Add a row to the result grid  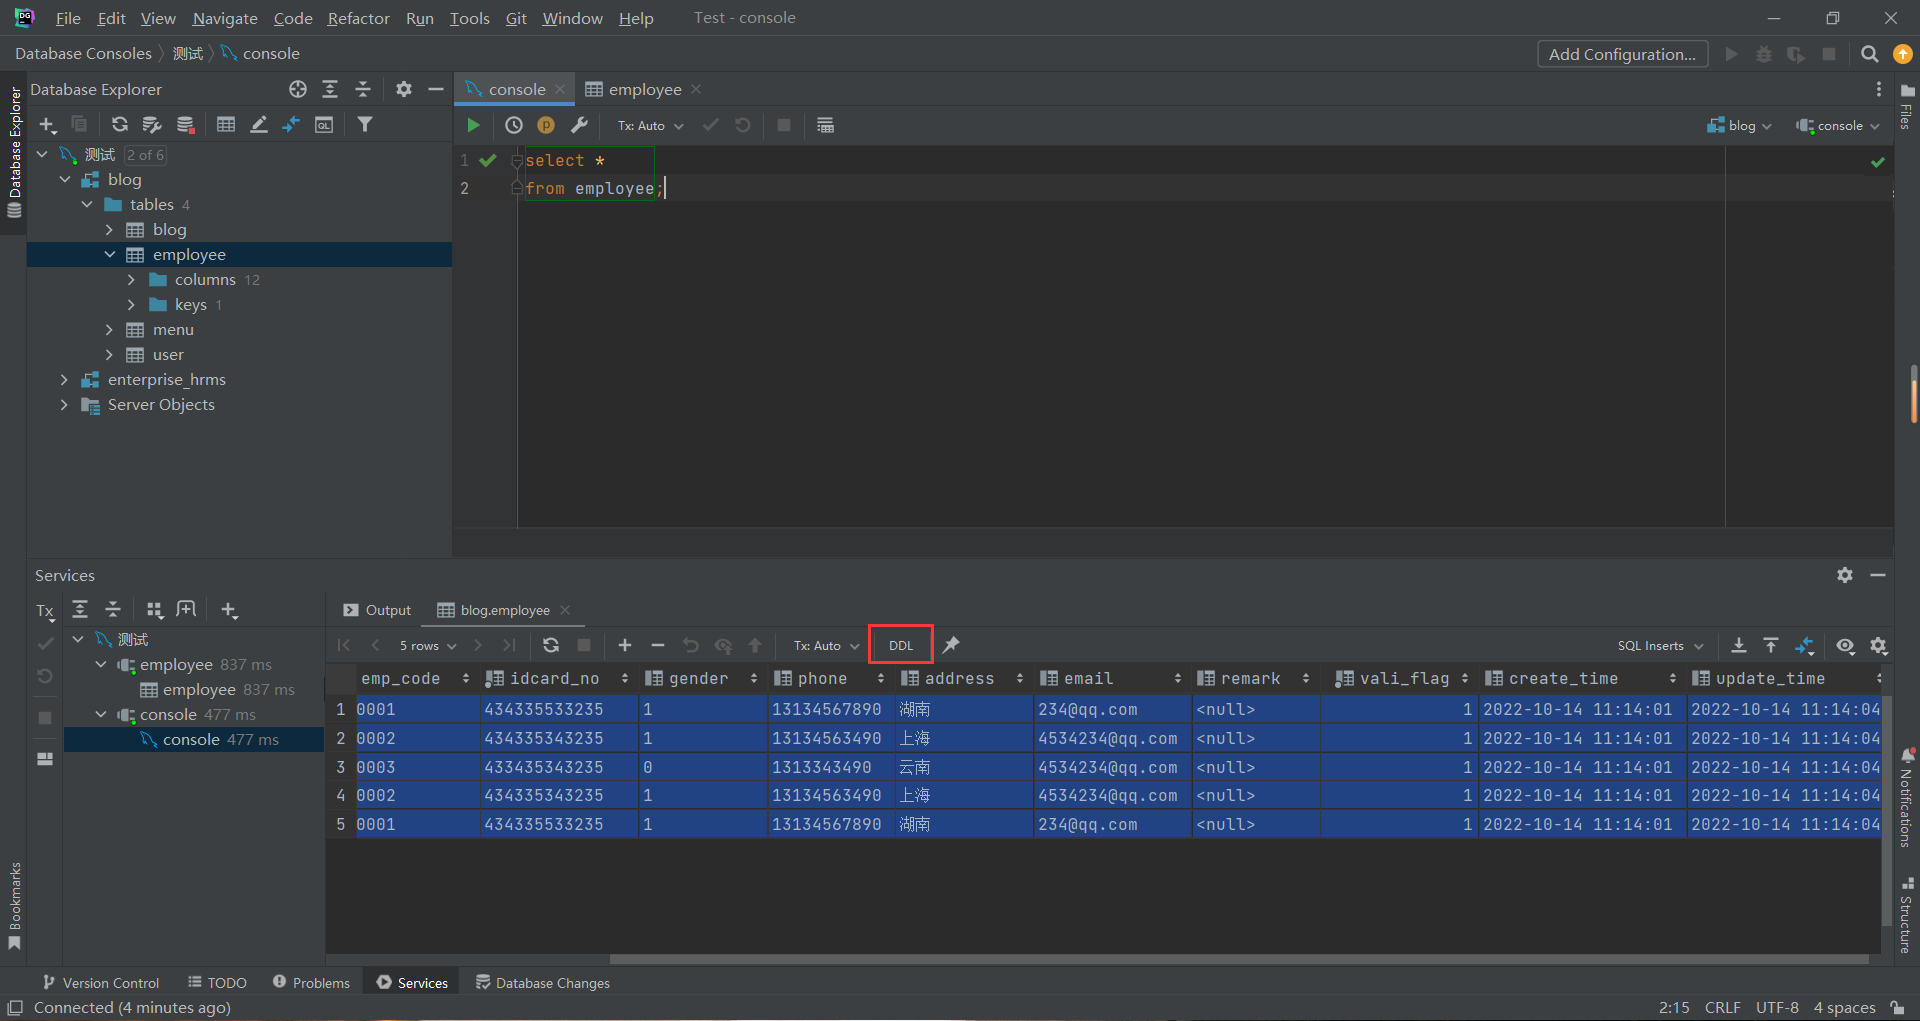click(625, 645)
